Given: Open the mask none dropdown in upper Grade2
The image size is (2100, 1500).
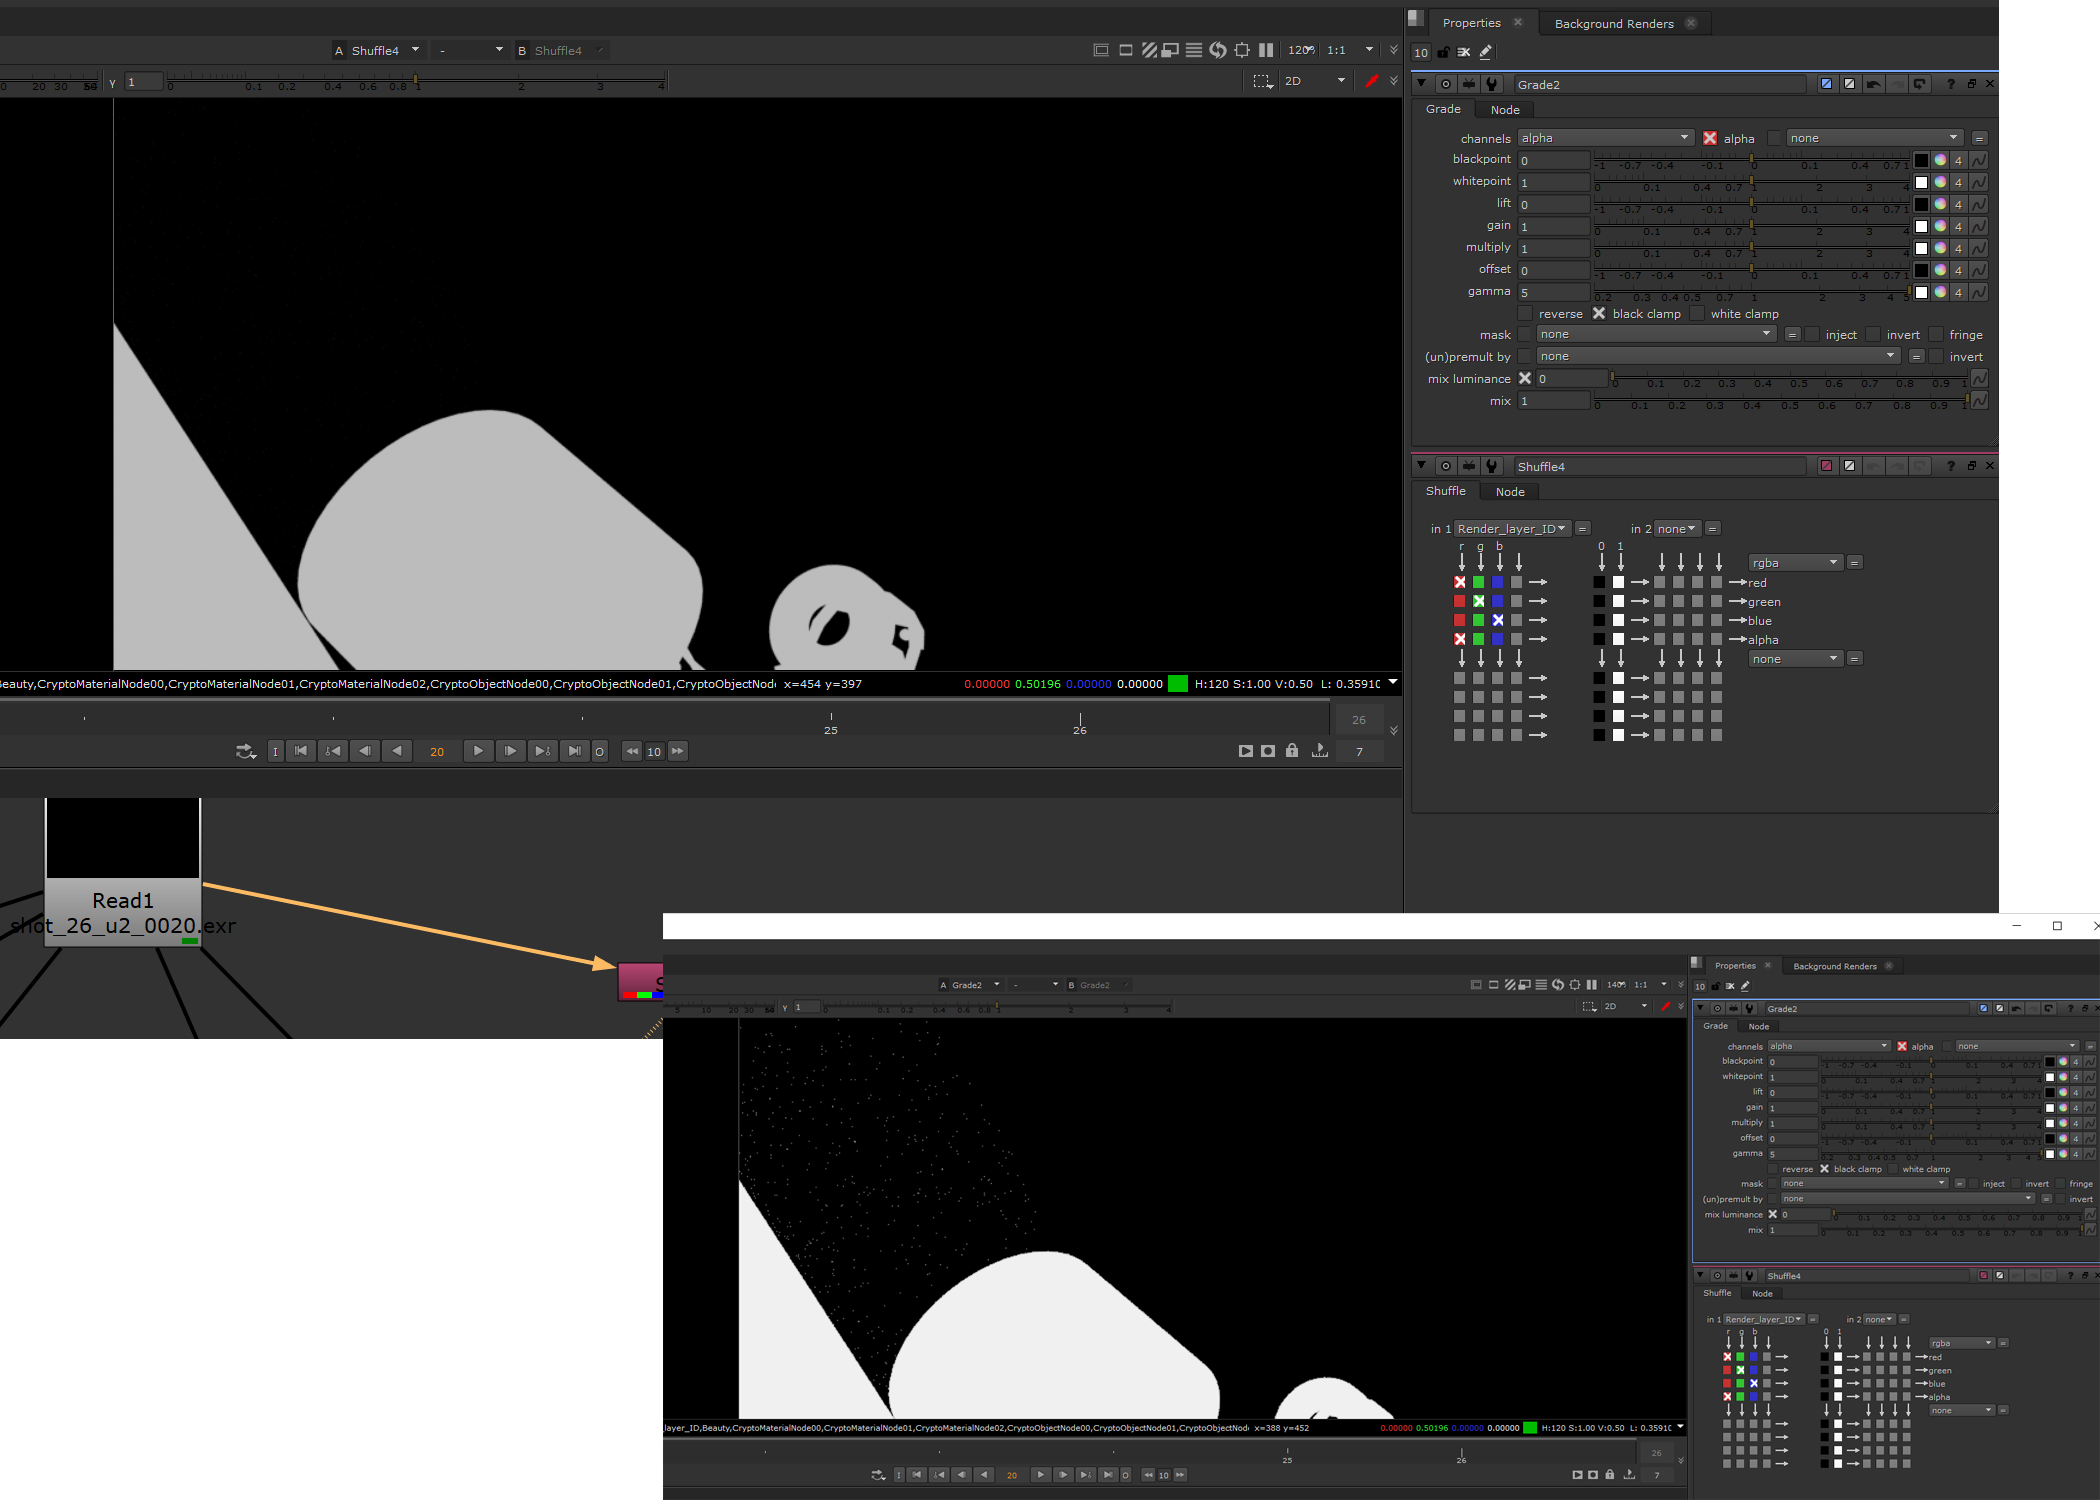Looking at the screenshot, I should point(1656,334).
